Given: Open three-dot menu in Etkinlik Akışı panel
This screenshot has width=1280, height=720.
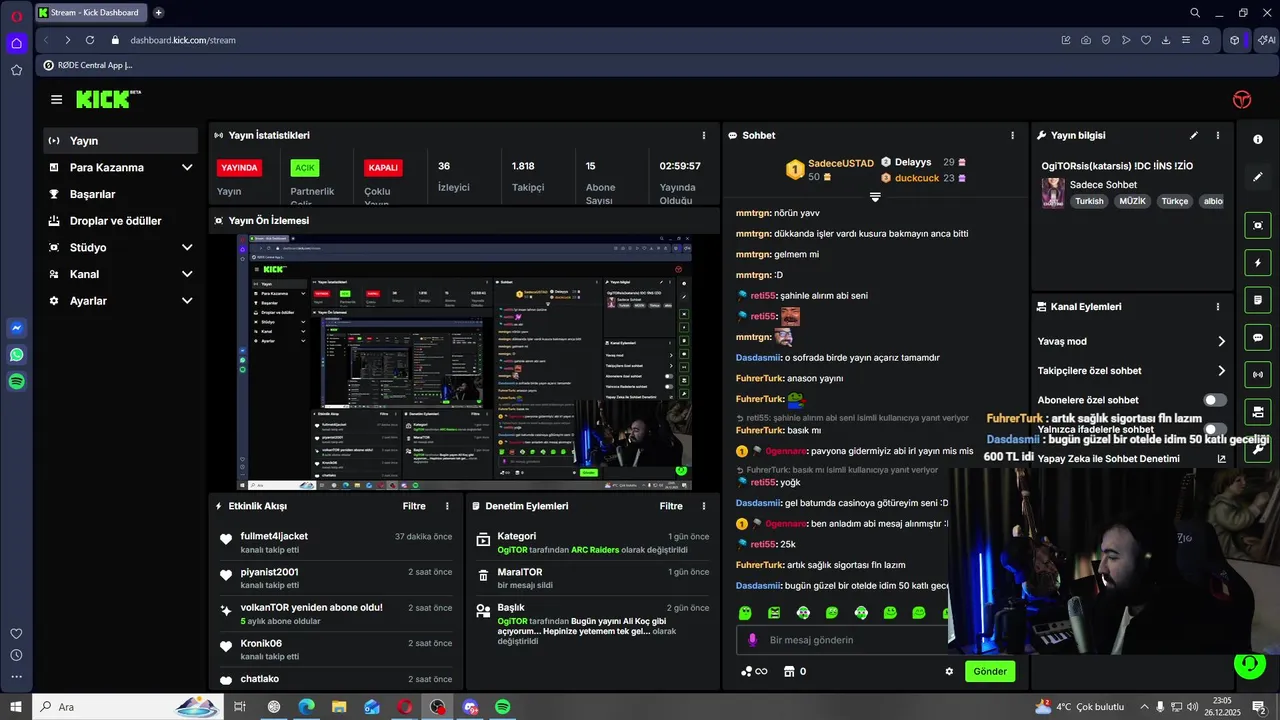Looking at the screenshot, I should point(447,506).
